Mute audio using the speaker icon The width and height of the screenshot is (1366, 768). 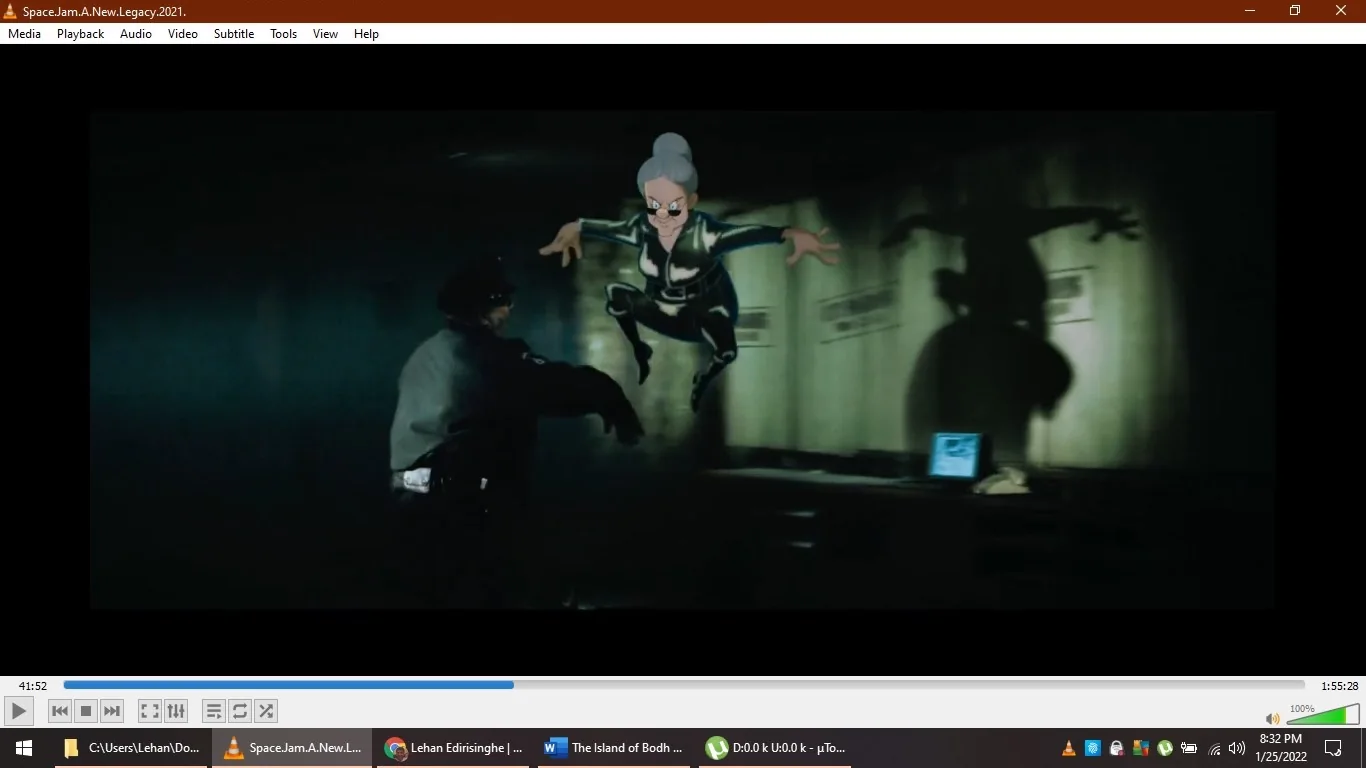pyautogui.click(x=1273, y=718)
